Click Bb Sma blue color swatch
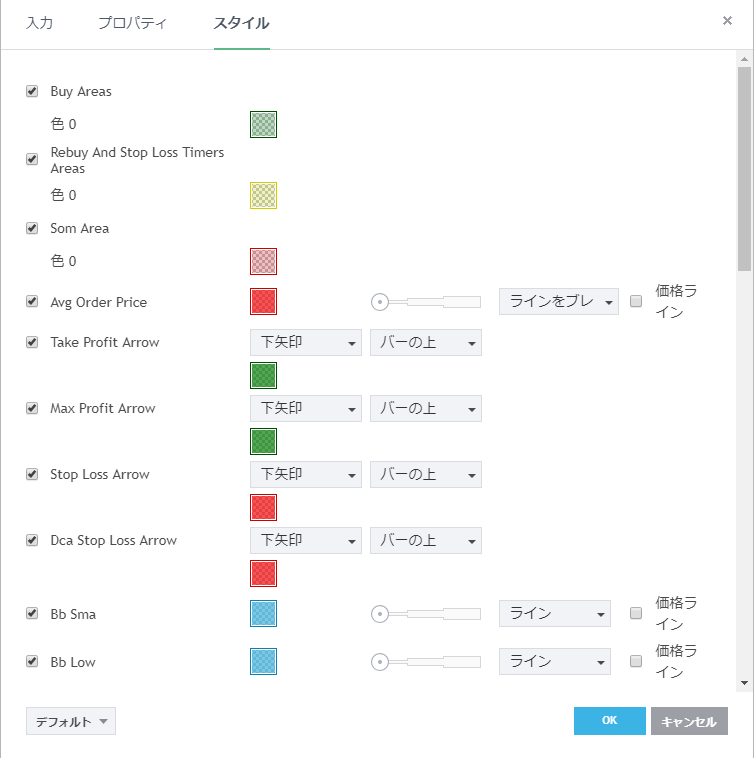Screen dimensions: 754x758 [x=263, y=613]
